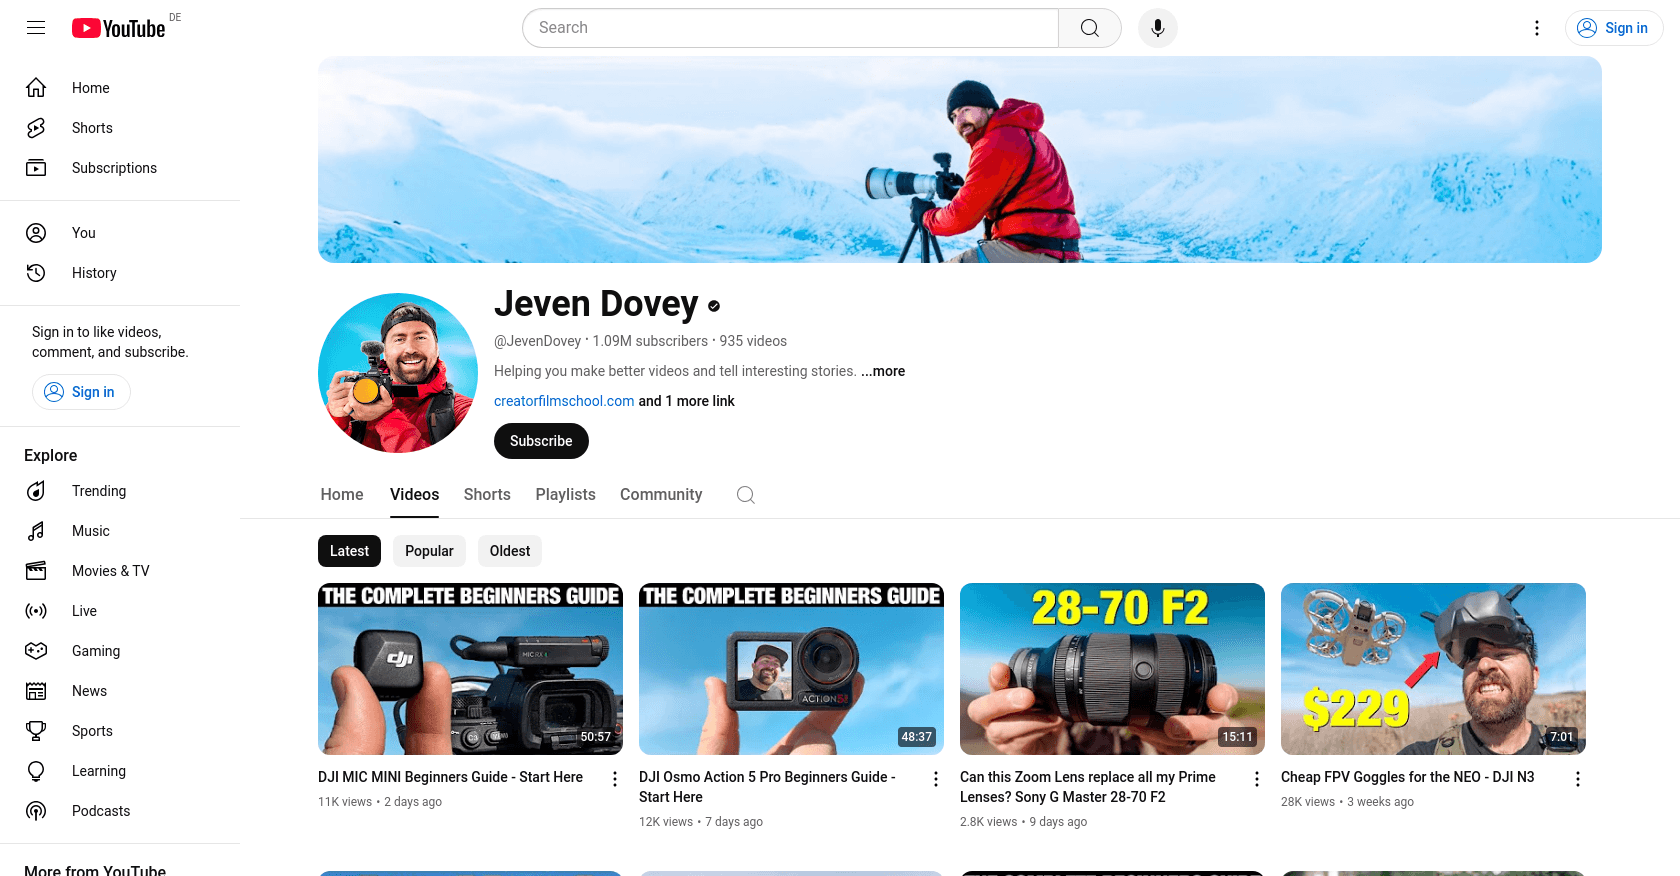This screenshot has width=1680, height=876.
Task: Open options for DJI MIC MINI video
Action: 615,779
